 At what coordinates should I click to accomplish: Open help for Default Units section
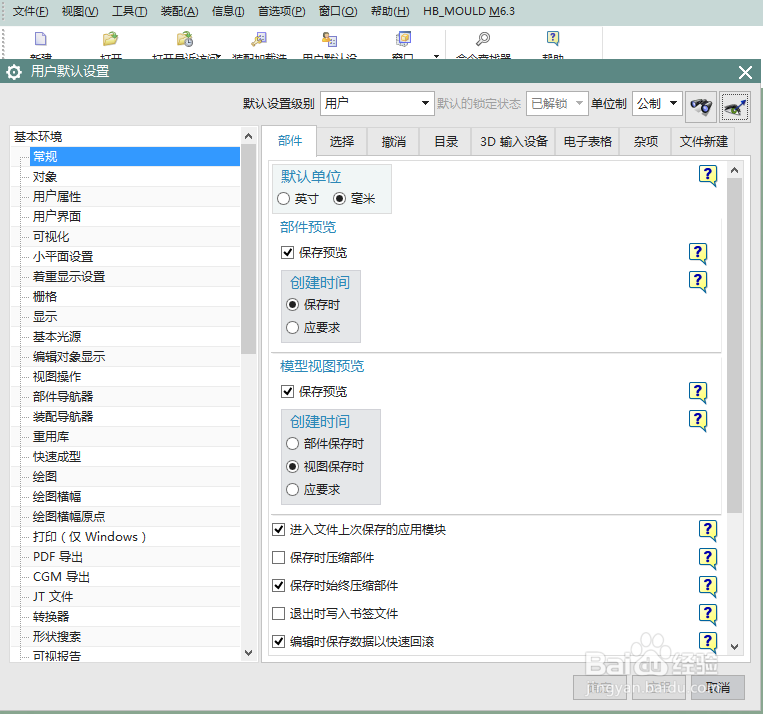[708, 175]
